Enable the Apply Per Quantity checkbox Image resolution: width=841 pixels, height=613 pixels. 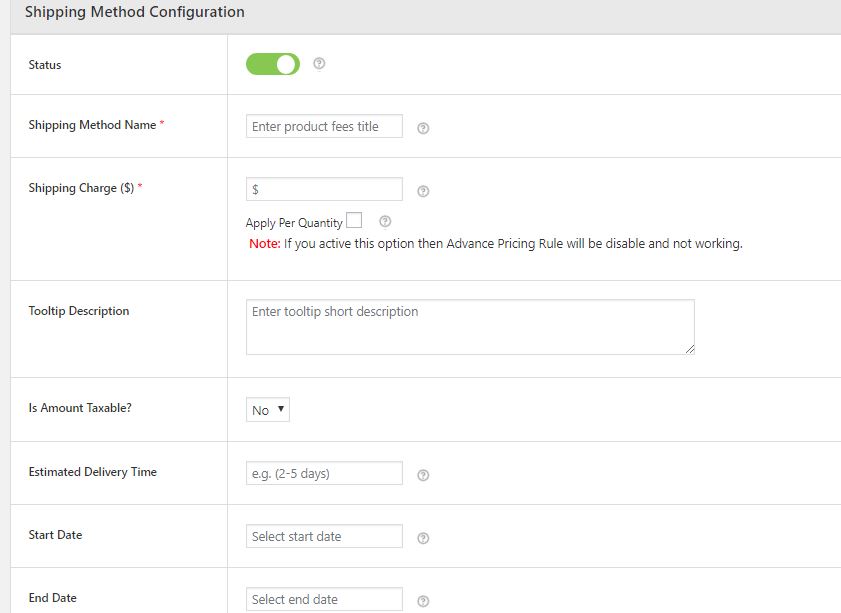[354, 220]
